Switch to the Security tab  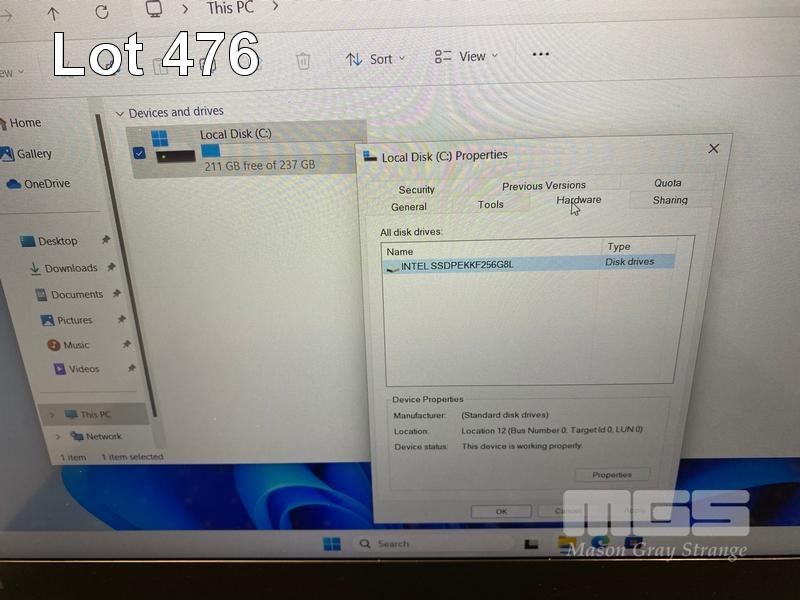tap(417, 189)
